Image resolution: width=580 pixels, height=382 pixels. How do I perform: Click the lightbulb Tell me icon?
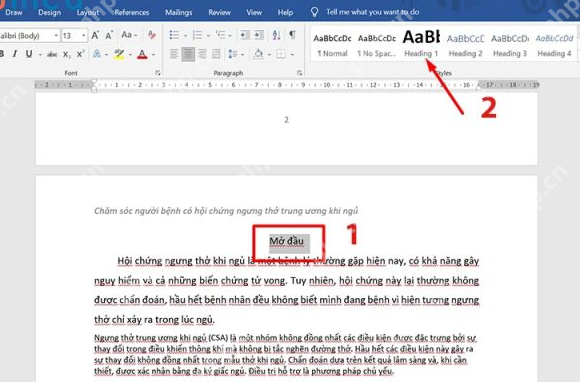tap(314, 12)
